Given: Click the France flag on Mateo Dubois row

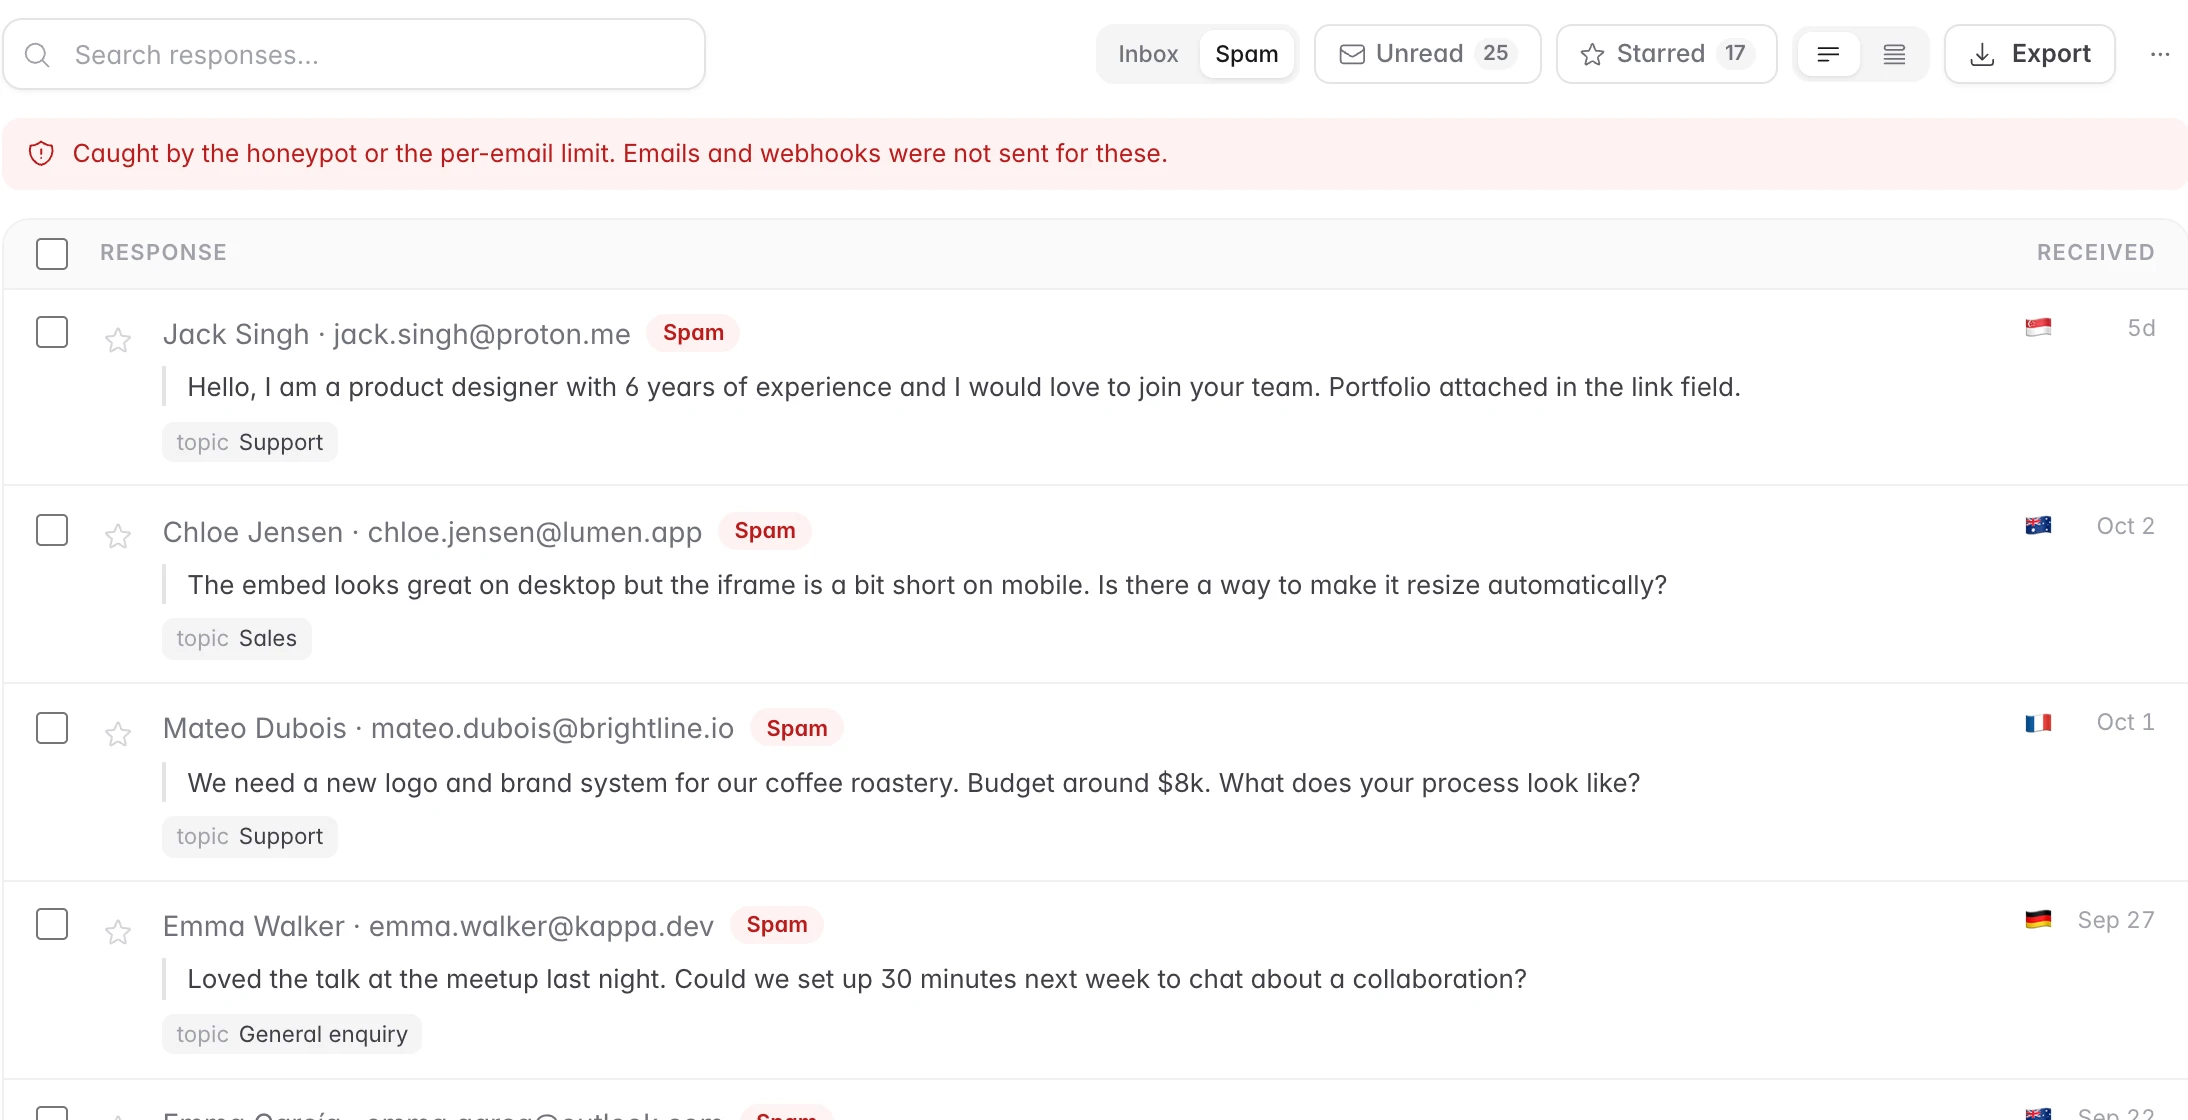Looking at the screenshot, I should click(x=2038, y=723).
